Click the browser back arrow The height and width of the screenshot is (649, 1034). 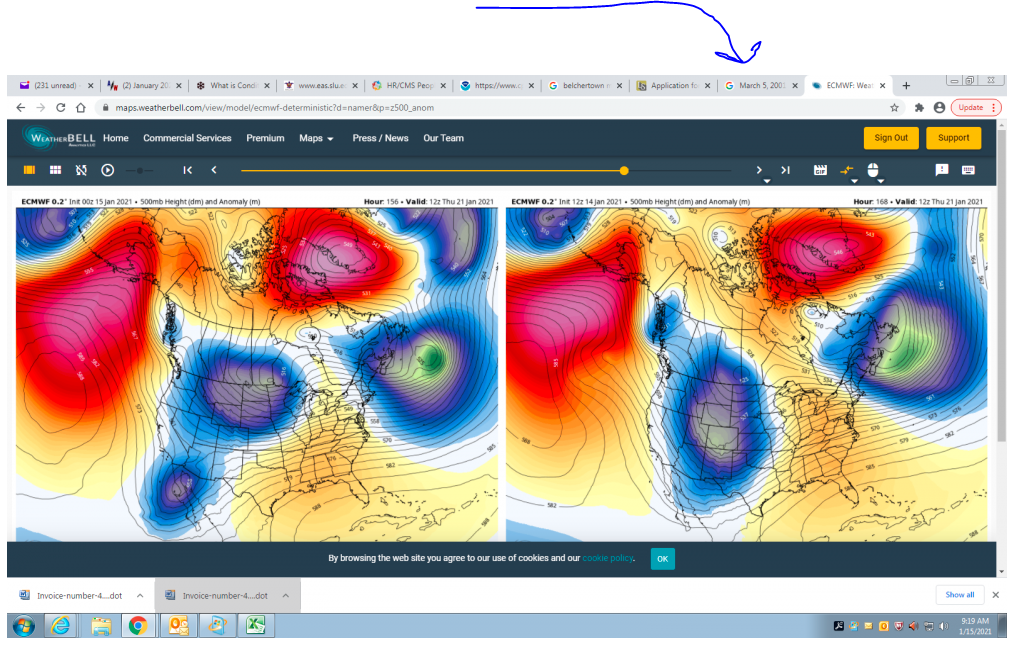click(20, 108)
